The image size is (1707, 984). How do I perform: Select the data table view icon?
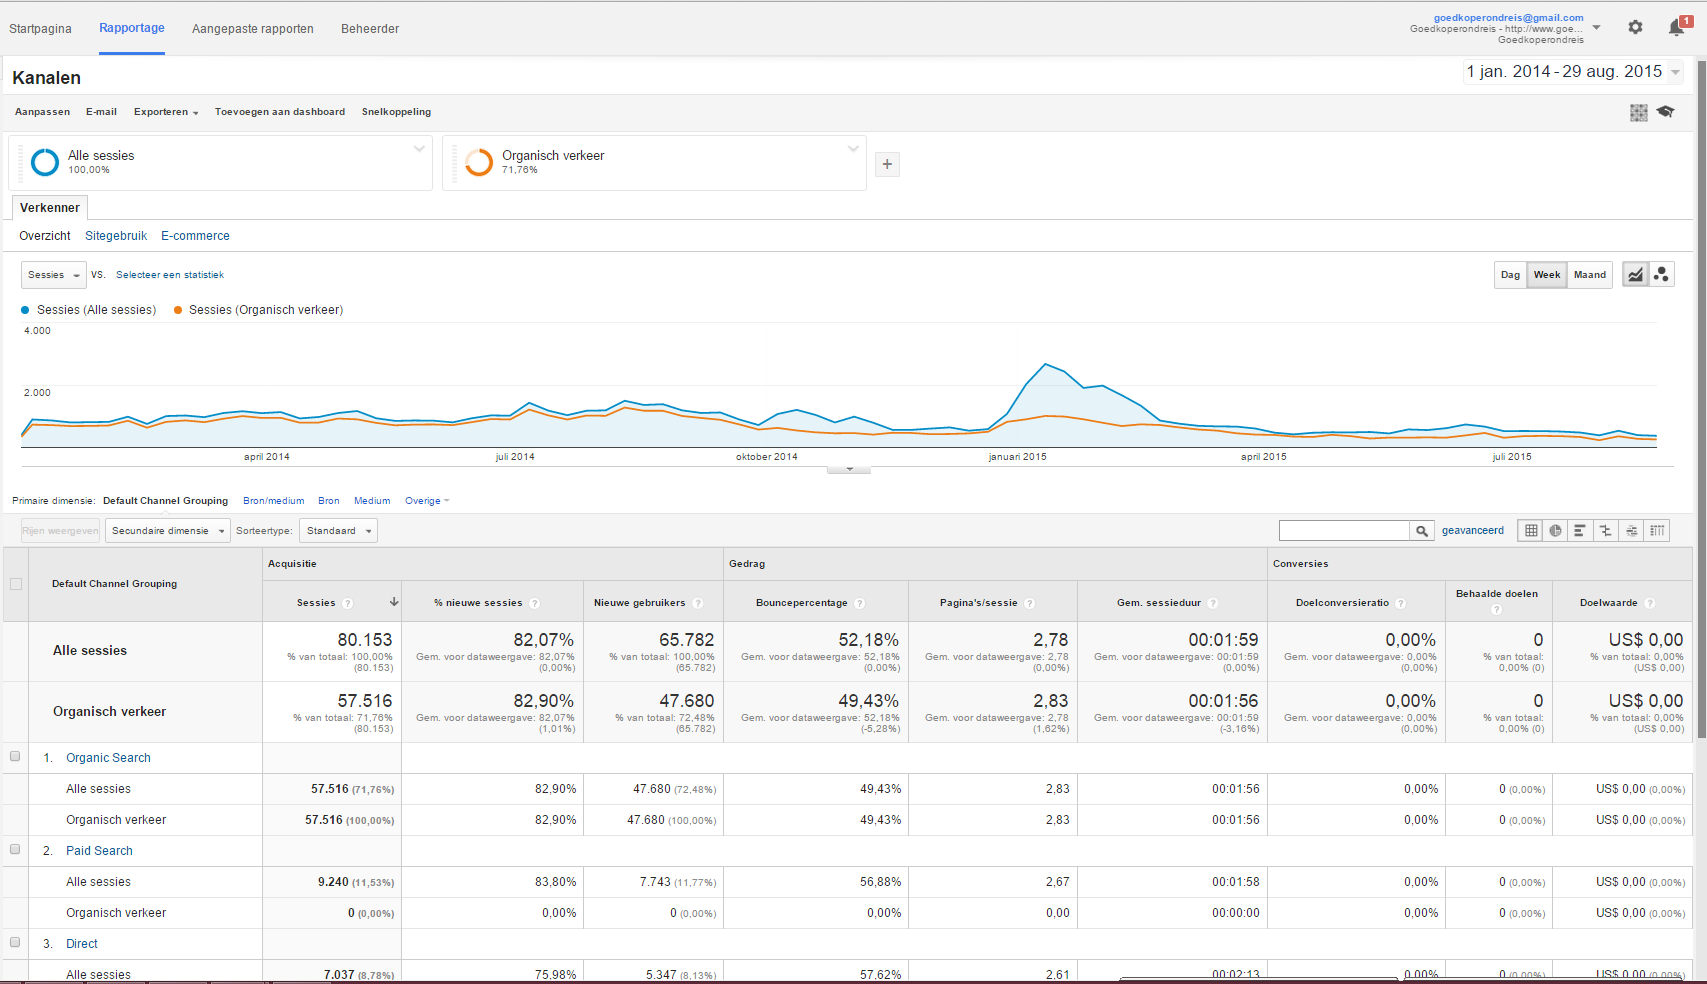pos(1530,531)
